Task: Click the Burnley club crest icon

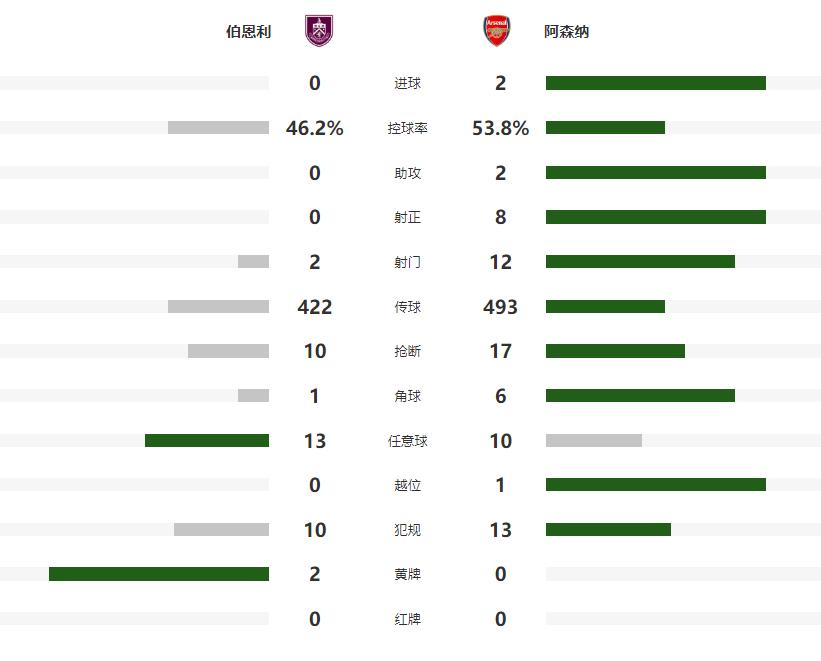Action: click(319, 31)
